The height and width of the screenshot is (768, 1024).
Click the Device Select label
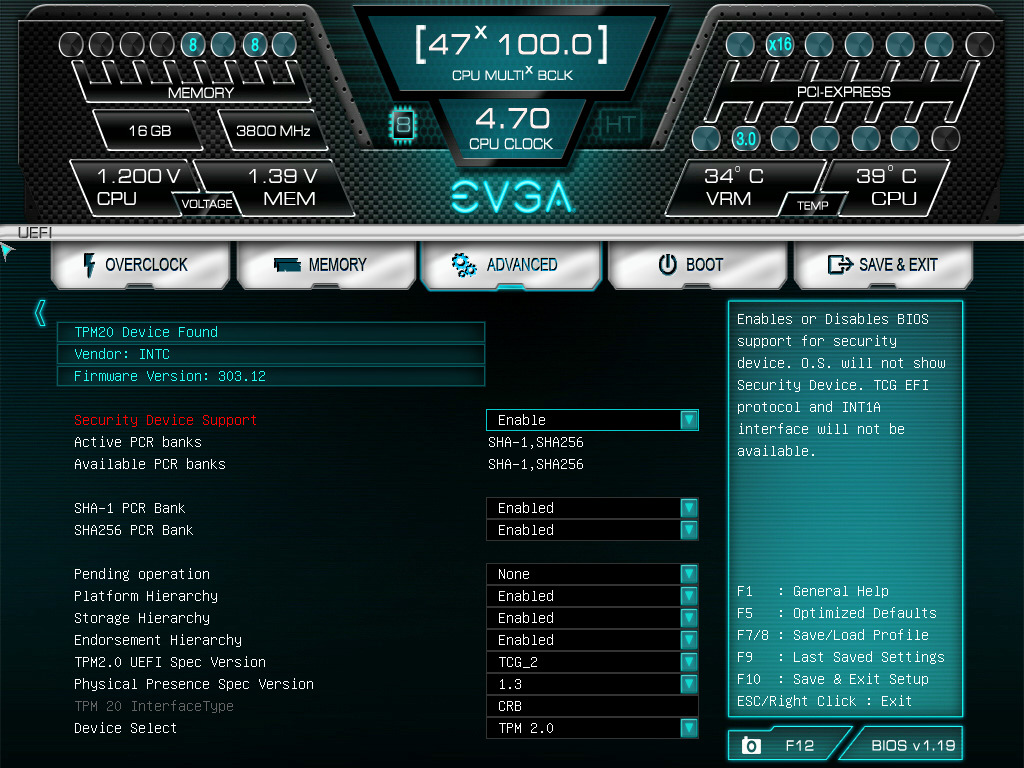pyautogui.click(x=125, y=728)
